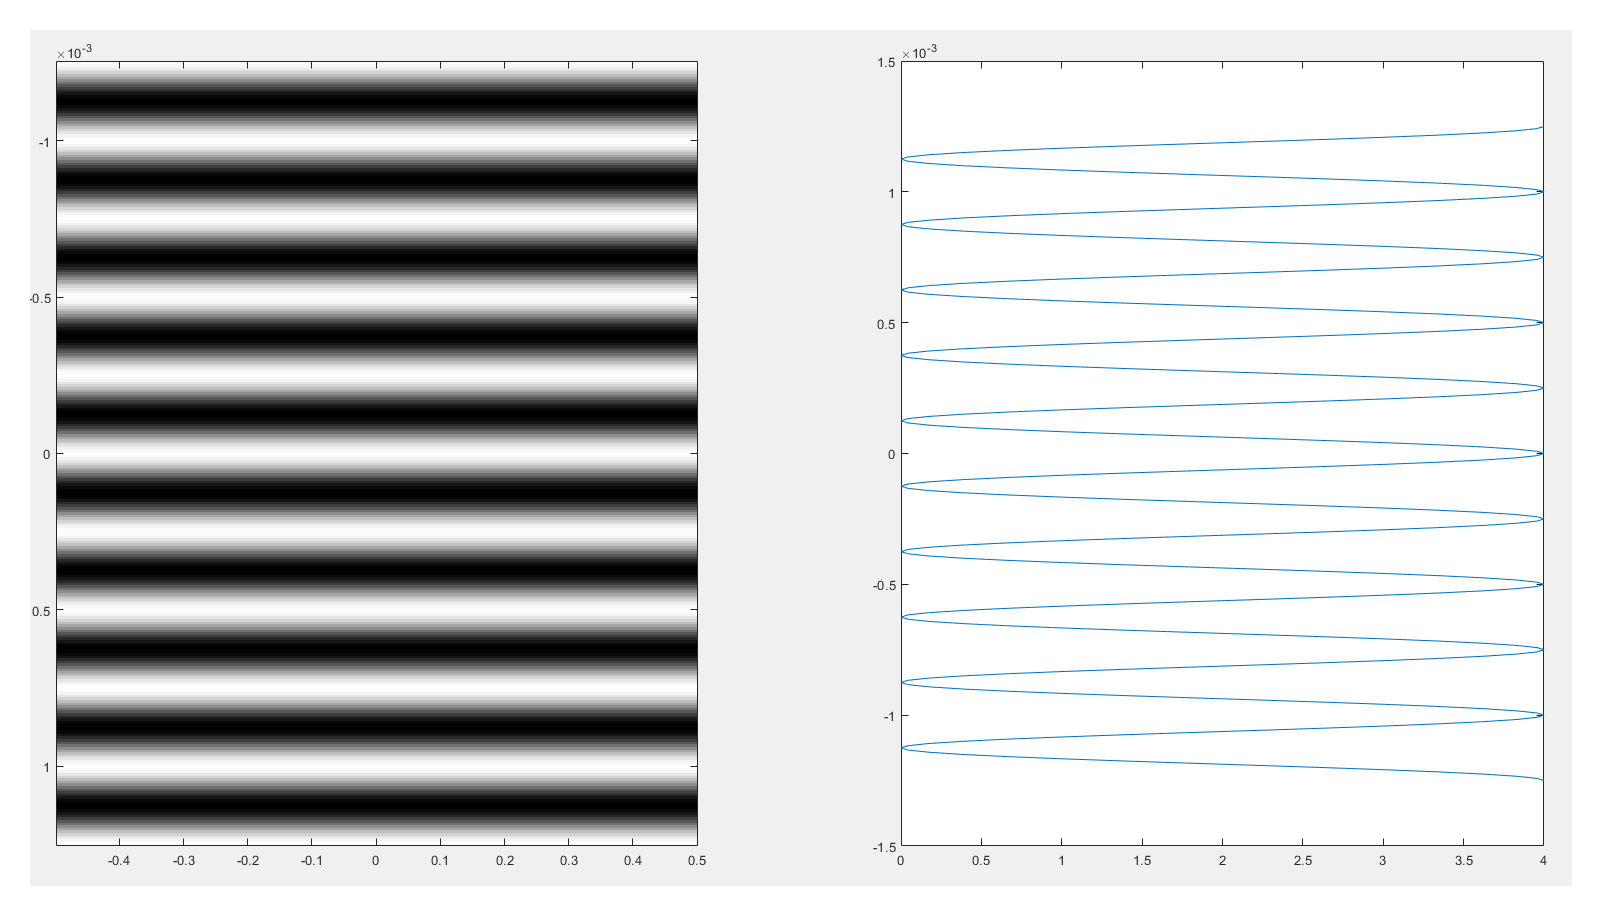The height and width of the screenshot is (916, 1602).
Task: Select the ×10^-3 exponent label above curve plot
Action: [x=919, y=52]
